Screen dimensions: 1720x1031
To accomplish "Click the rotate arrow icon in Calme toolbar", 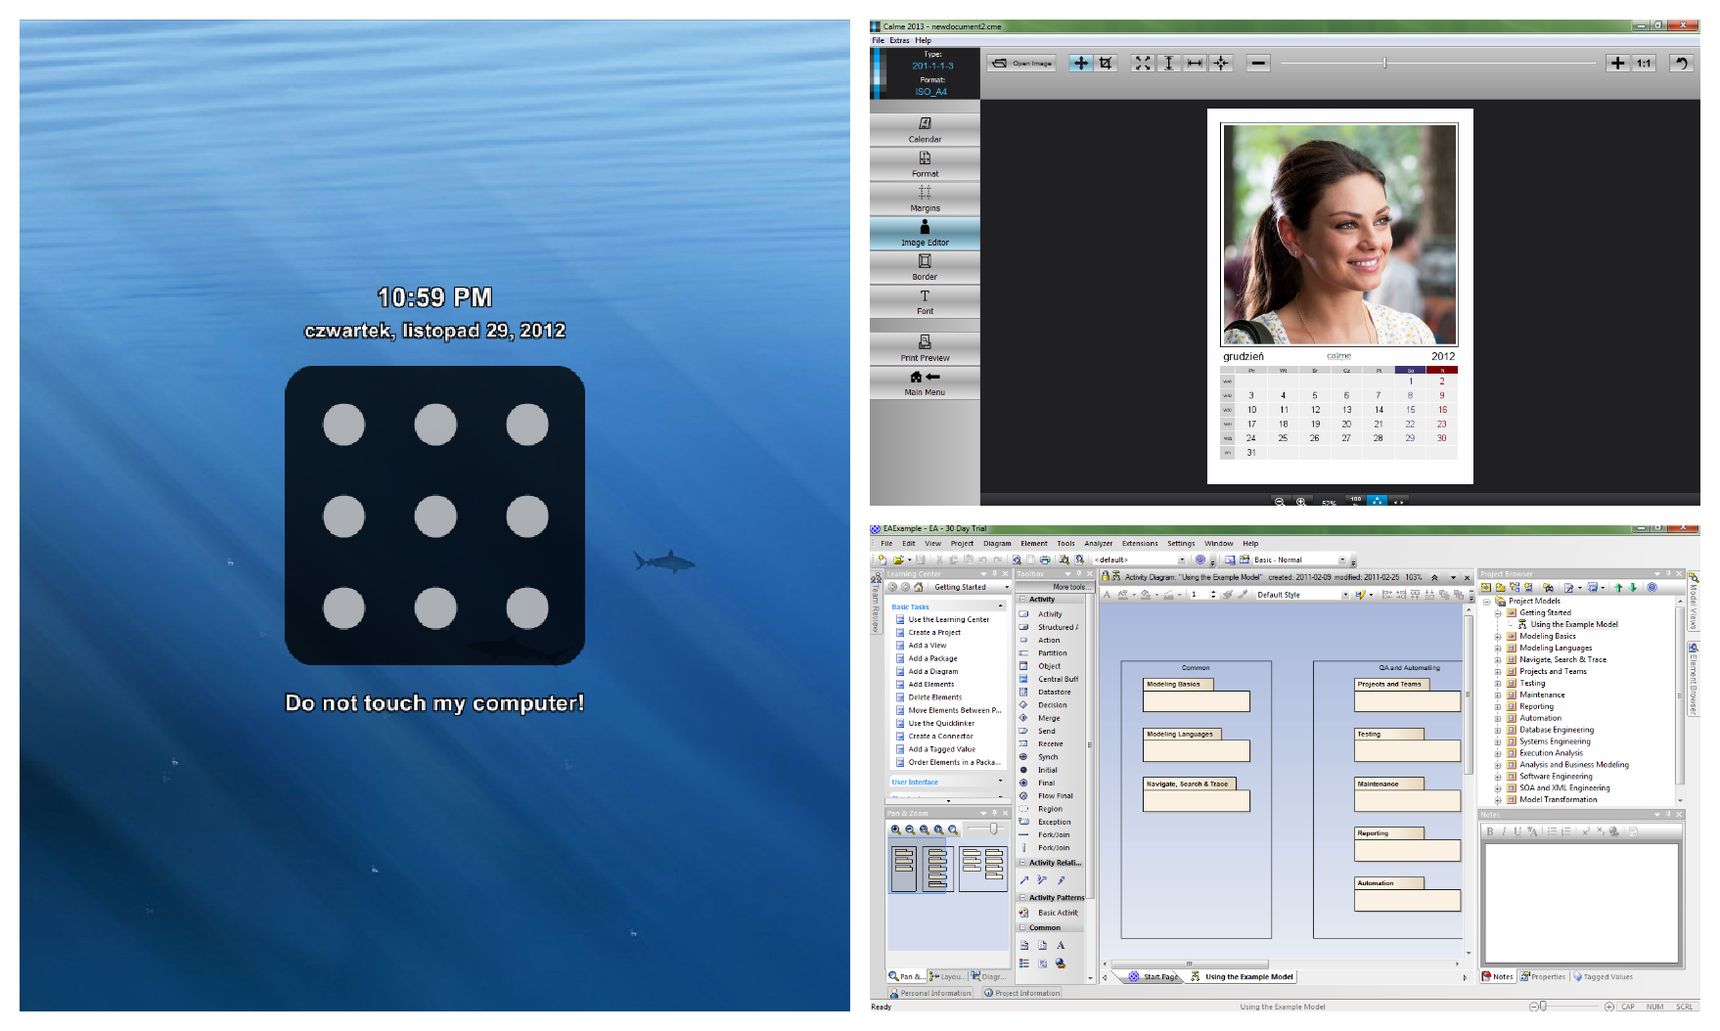I will pyautogui.click(x=1681, y=63).
